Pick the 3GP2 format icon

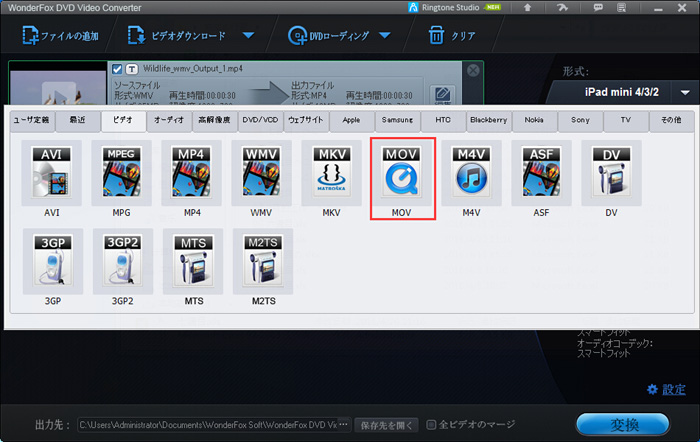(123, 262)
